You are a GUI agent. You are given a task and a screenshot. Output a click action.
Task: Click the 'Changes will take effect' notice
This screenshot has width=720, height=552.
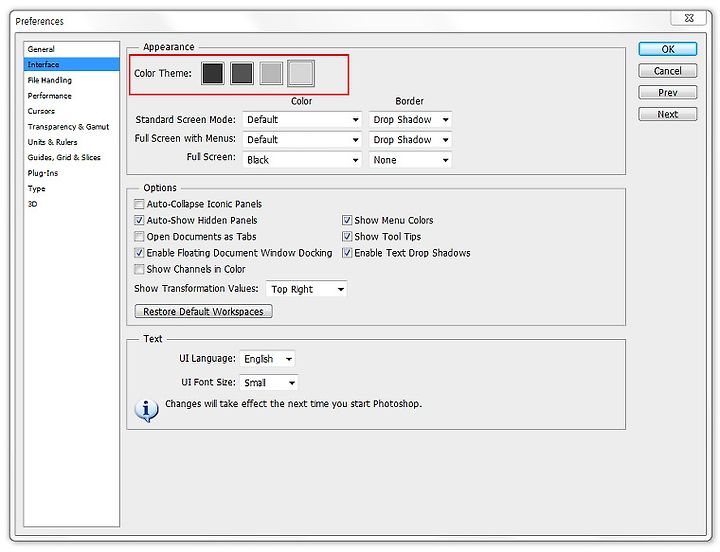[x=293, y=404]
